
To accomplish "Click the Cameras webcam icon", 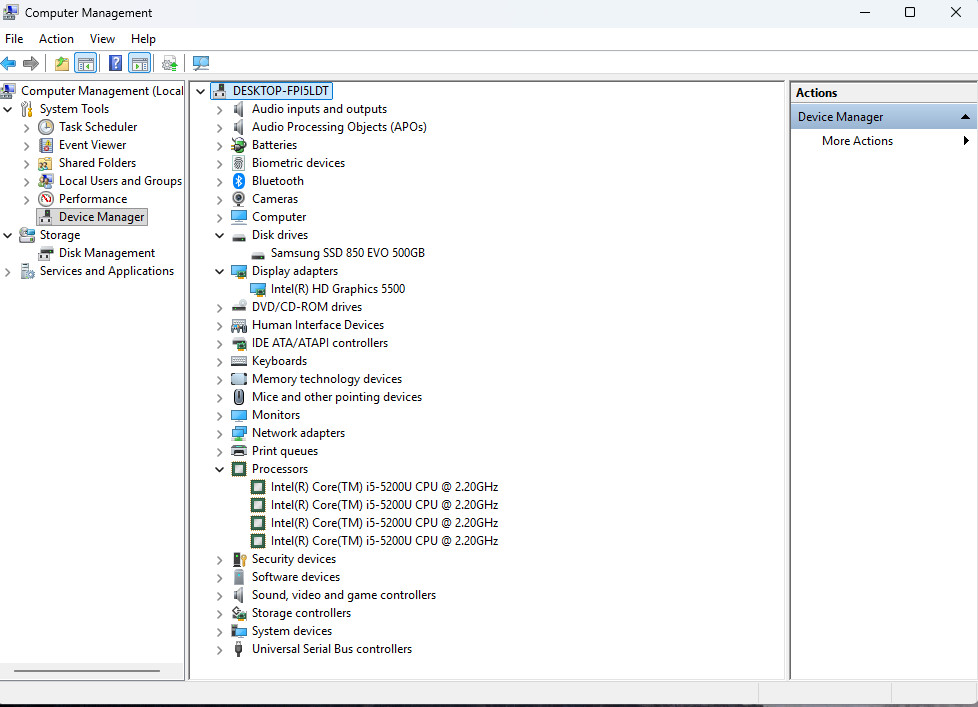I will click(239, 199).
